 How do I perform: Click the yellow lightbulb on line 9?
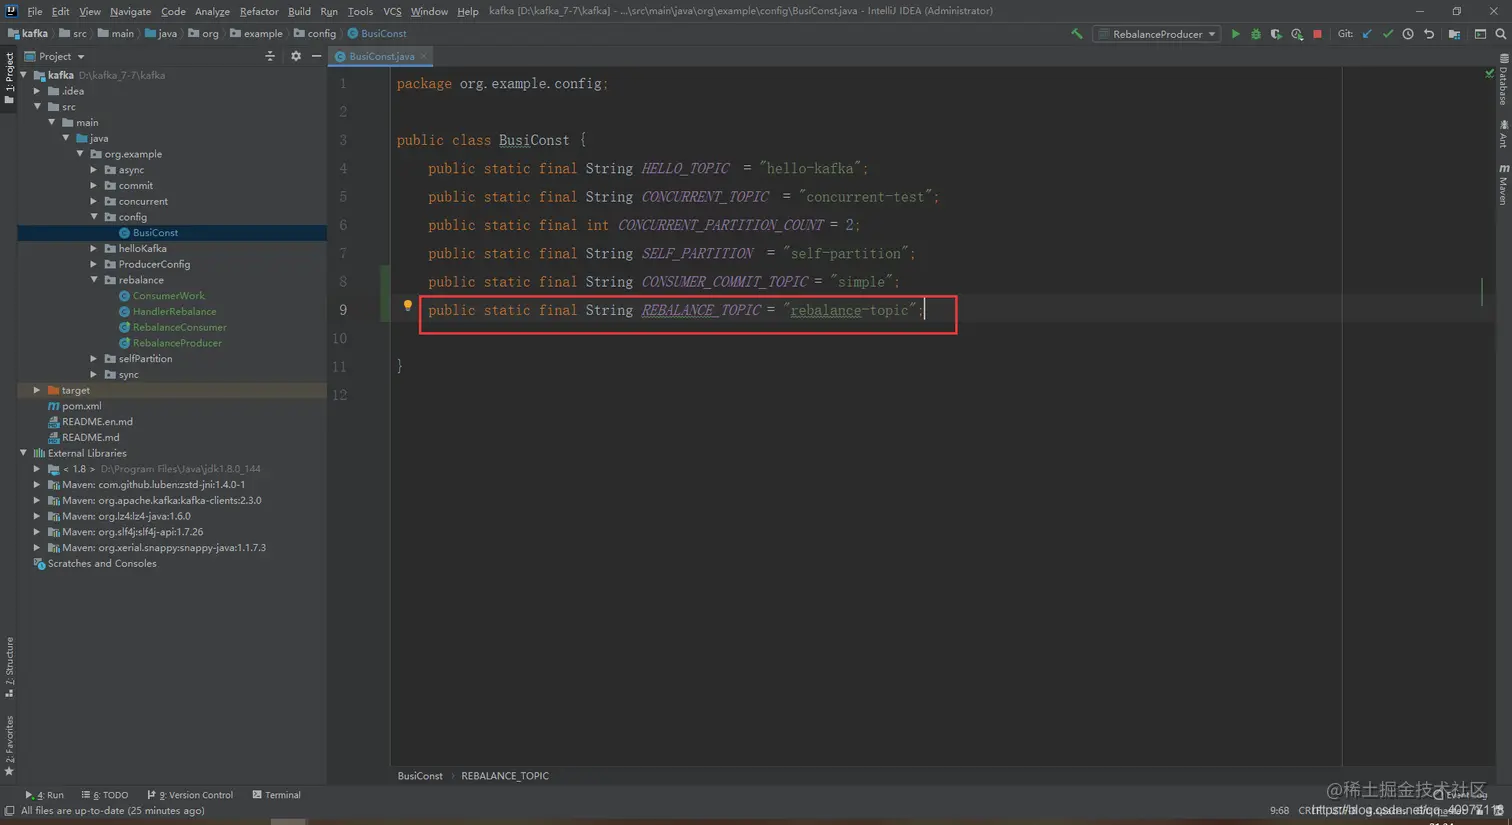pos(407,306)
